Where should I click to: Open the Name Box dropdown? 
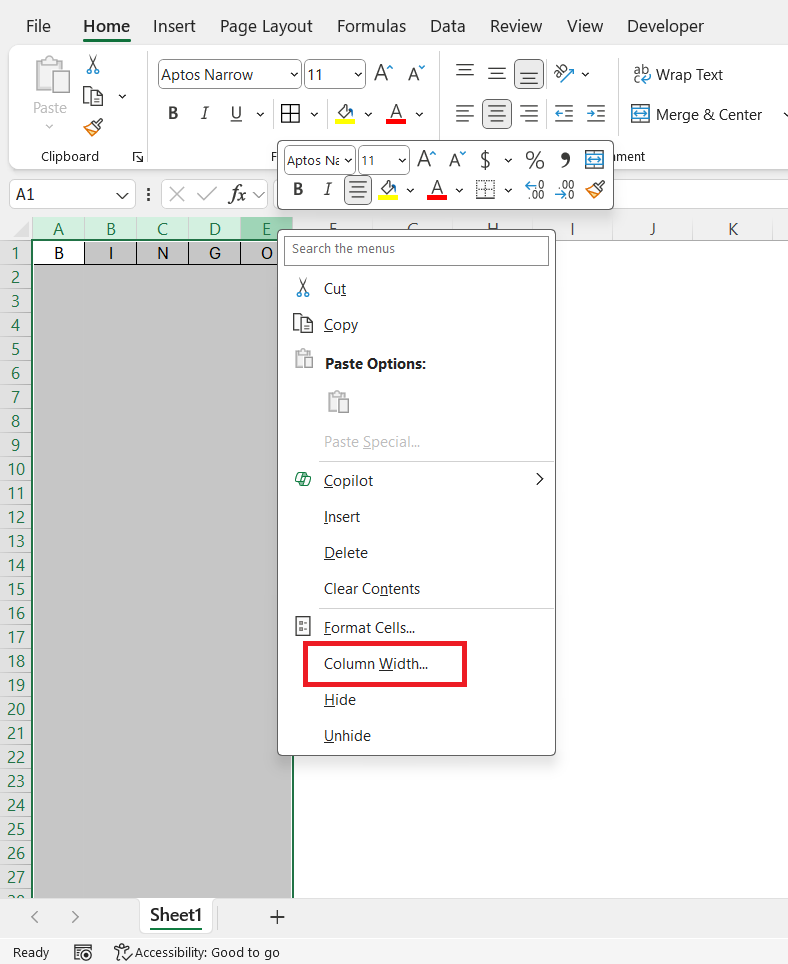click(122, 195)
